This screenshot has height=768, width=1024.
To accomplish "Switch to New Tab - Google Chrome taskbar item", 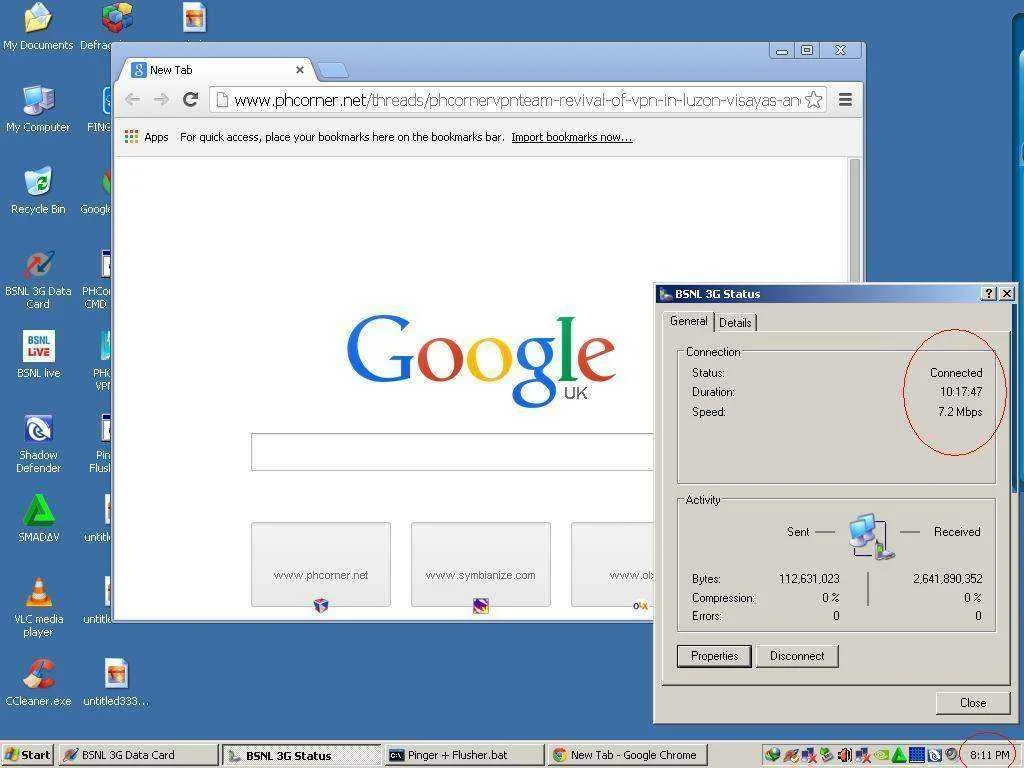I will point(628,755).
